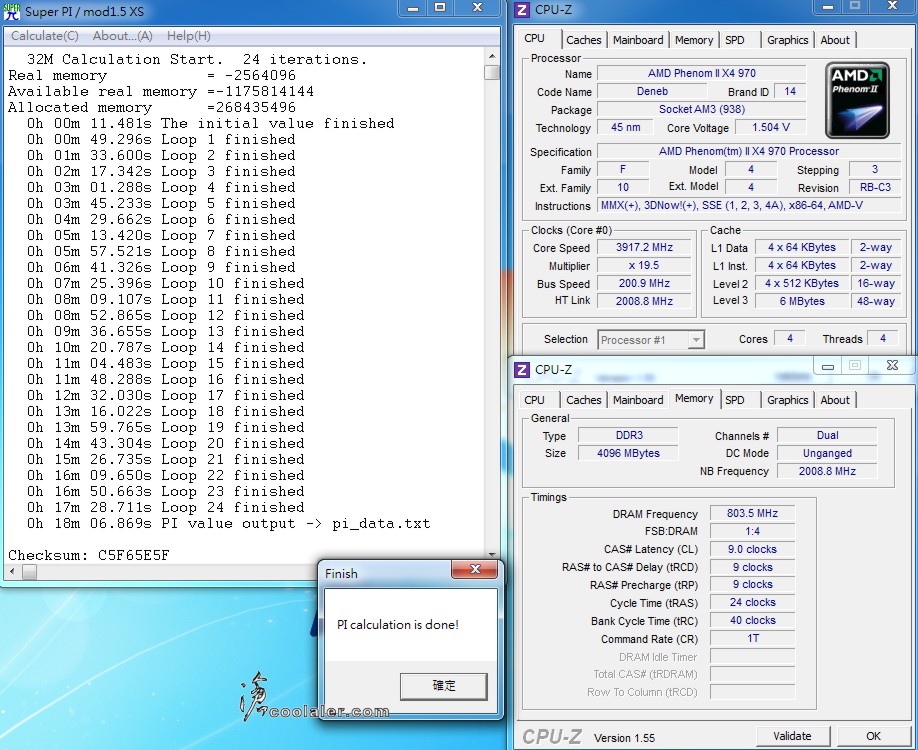Click the 'PI calculation is done!' message text

click(398, 625)
